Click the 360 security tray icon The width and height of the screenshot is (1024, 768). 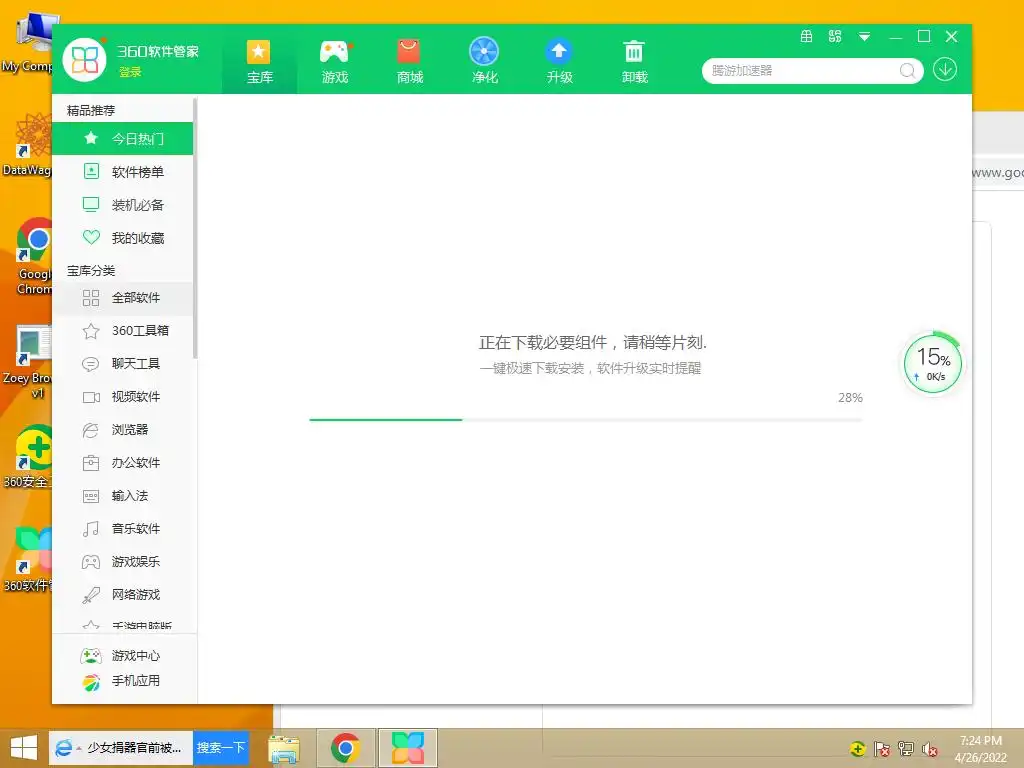[857, 749]
